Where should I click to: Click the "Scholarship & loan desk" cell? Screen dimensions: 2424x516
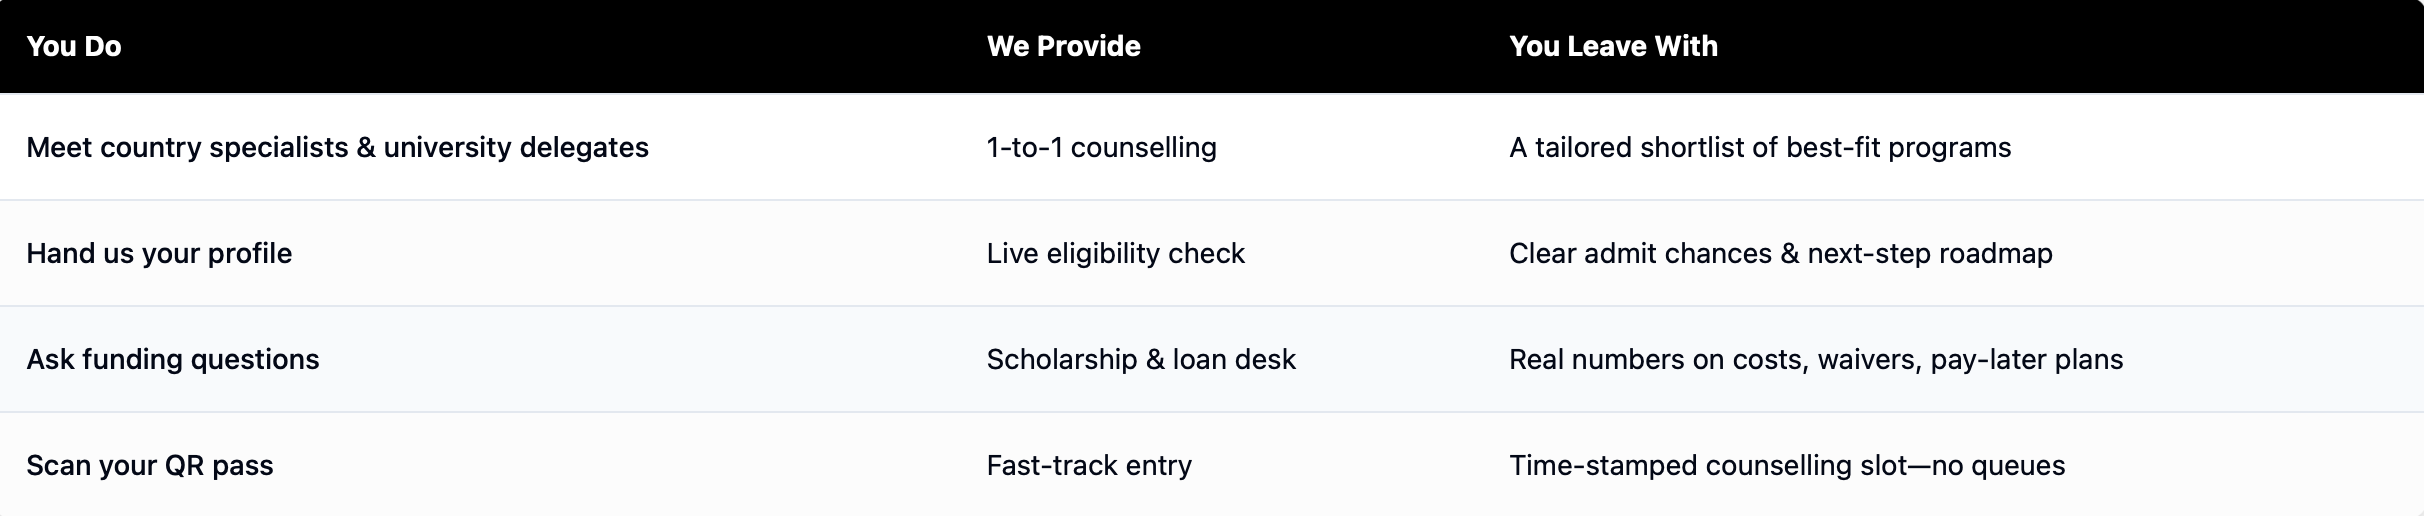1140,360
